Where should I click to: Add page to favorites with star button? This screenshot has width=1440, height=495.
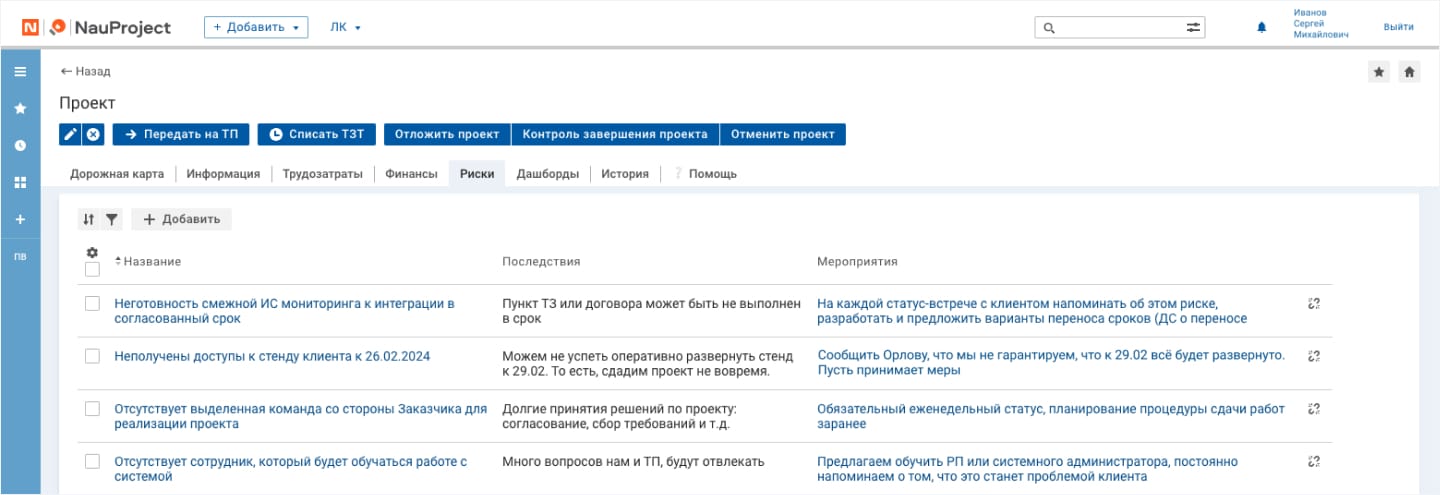[x=1379, y=72]
